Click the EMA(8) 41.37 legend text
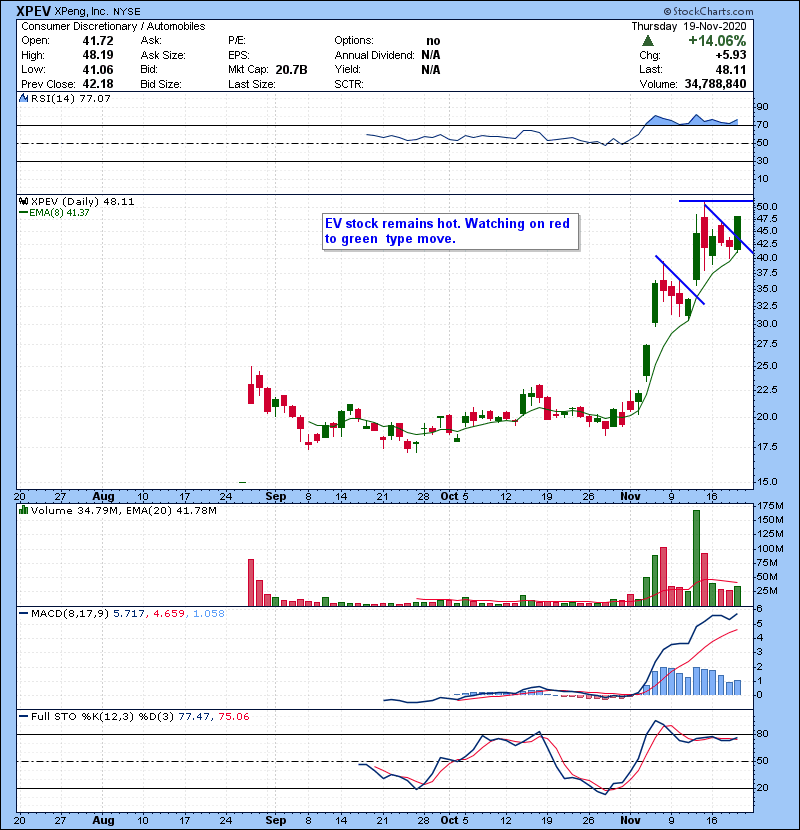This screenshot has width=800, height=830. [59, 213]
